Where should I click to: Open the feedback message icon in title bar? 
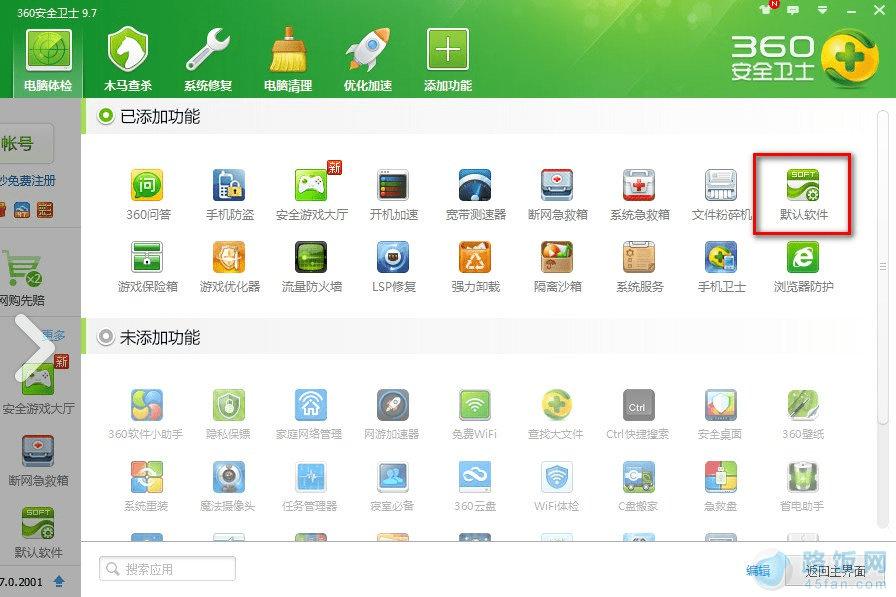click(x=793, y=10)
